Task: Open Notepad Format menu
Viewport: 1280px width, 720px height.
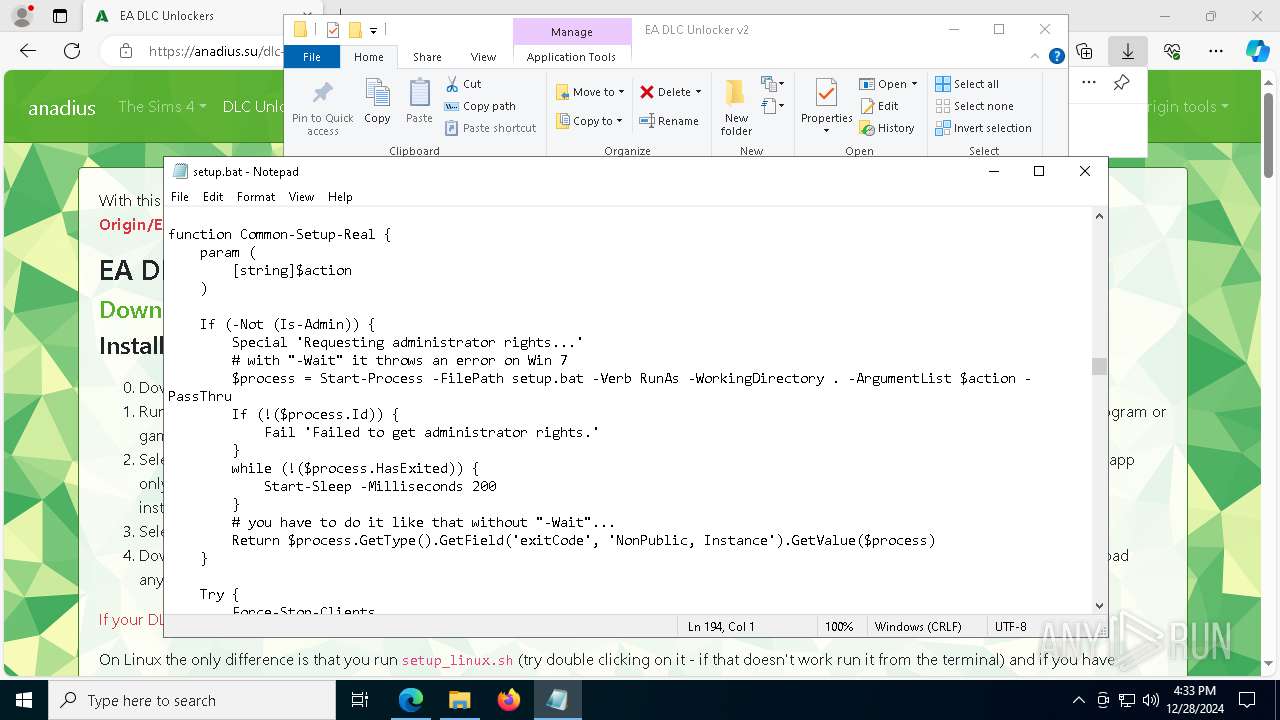Action: click(256, 197)
